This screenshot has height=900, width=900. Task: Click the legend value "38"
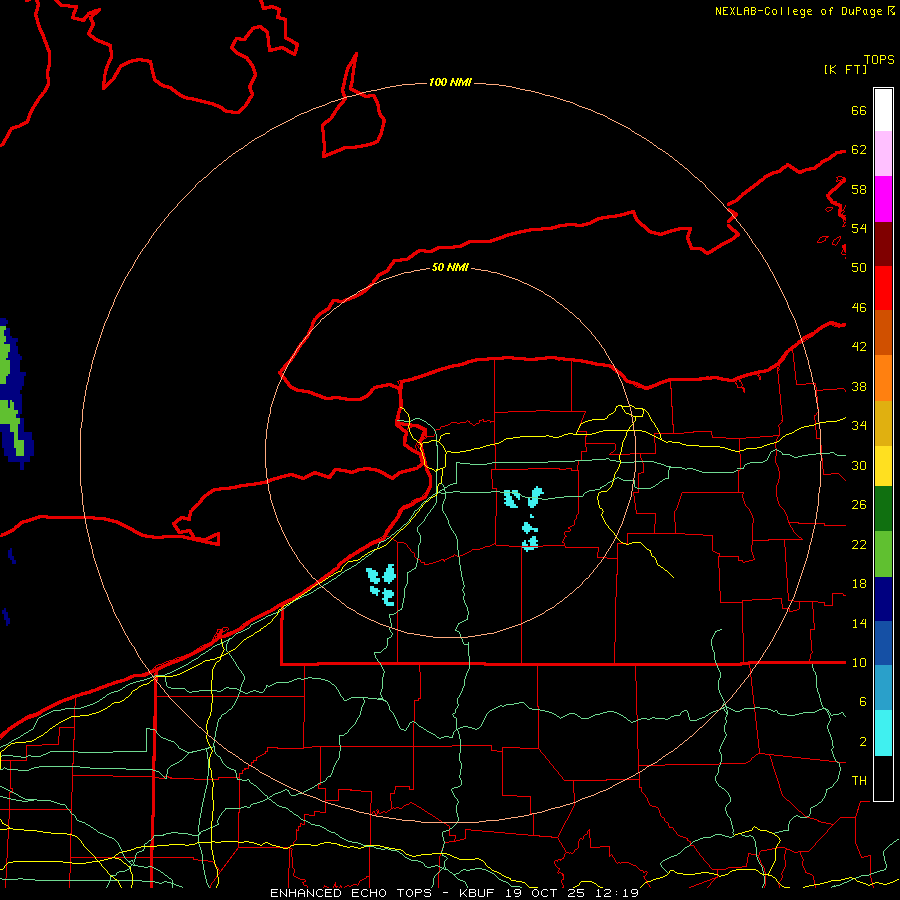(859, 387)
